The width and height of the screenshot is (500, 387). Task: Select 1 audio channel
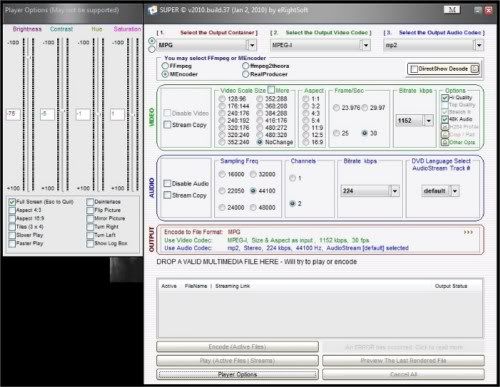(292, 178)
